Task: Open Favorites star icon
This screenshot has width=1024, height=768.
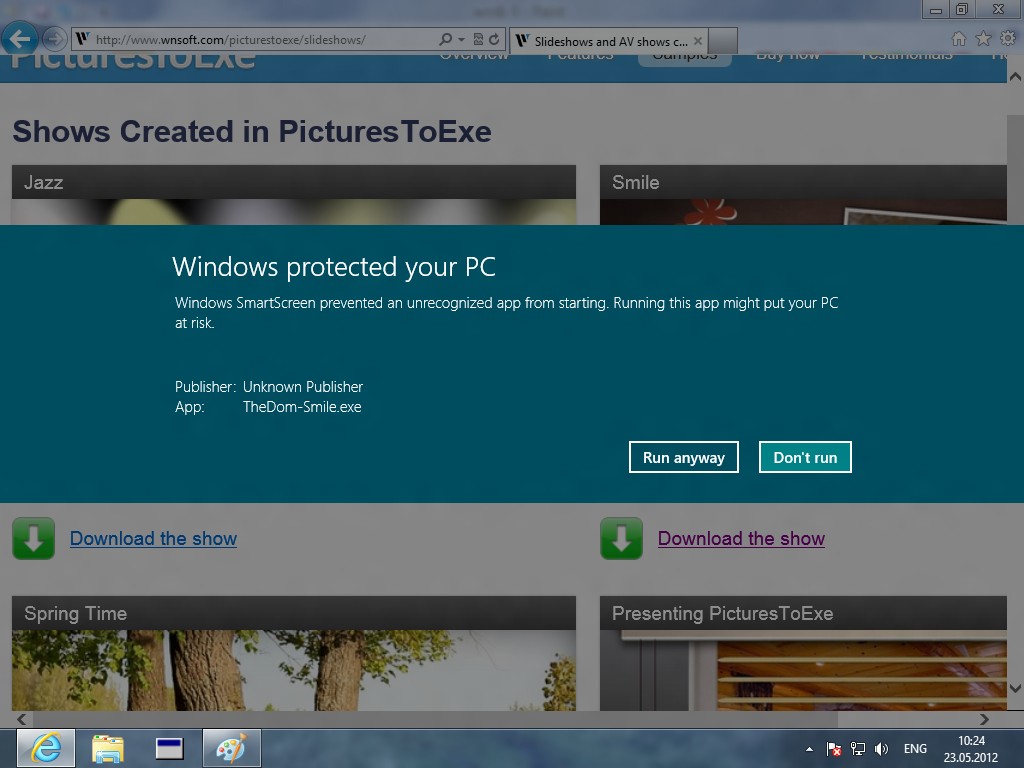Action: (983, 39)
